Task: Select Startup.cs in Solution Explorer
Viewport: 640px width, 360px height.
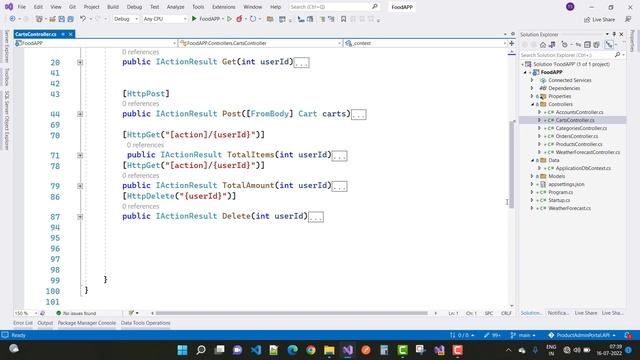Action: coord(559,200)
